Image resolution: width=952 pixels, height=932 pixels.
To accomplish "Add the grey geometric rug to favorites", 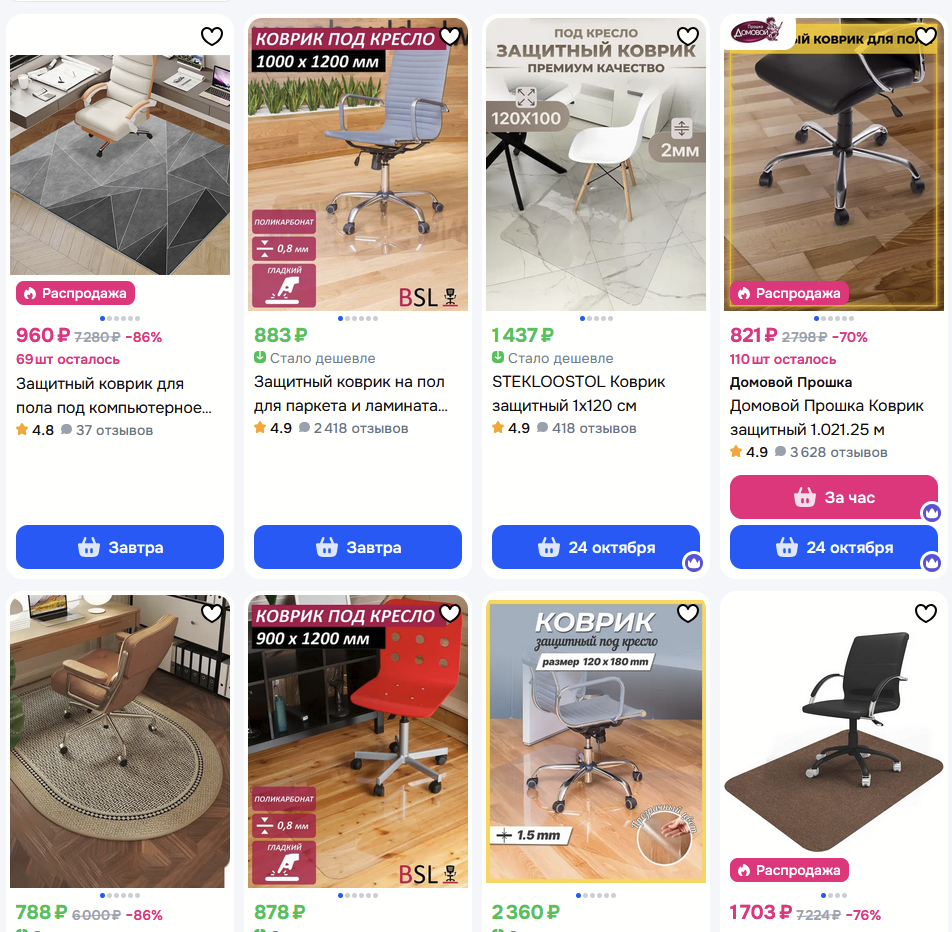I will click(x=212, y=36).
